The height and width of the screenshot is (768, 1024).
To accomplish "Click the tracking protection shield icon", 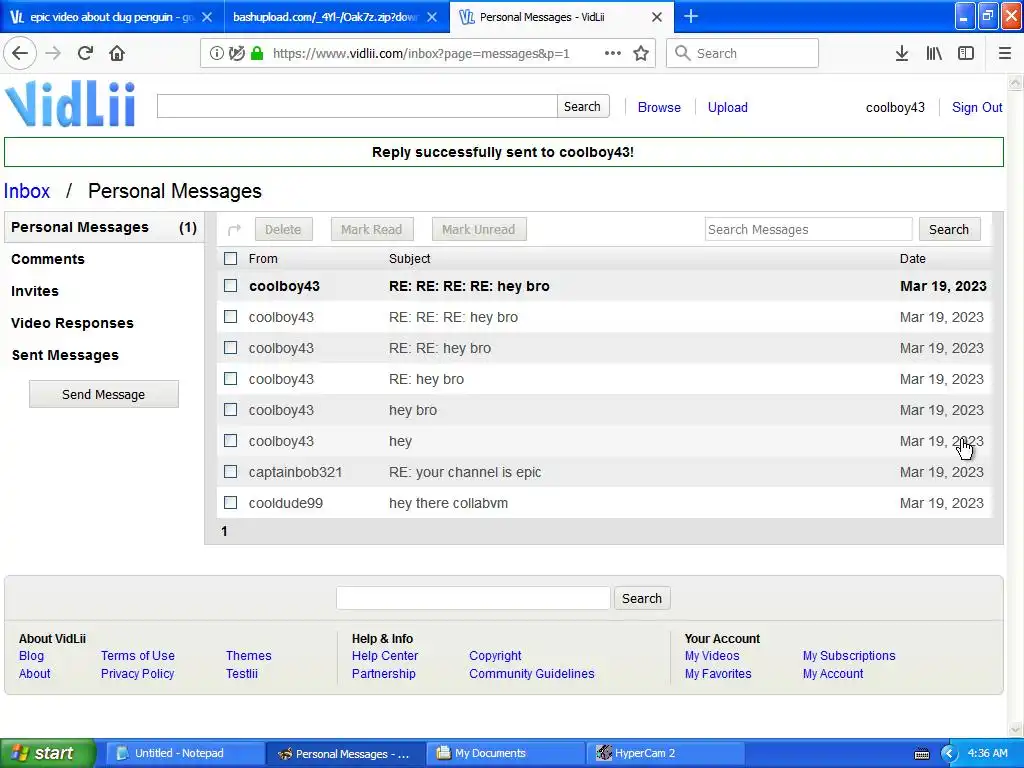I will (237, 54).
